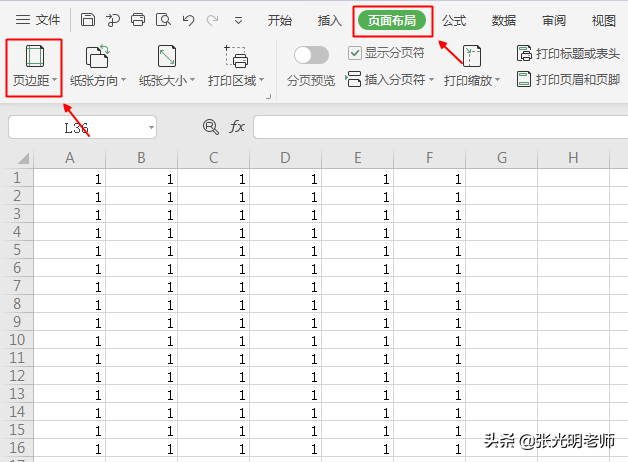The image size is (628, 462).
Task: Expand the 纸张大小 dropdown
Action: 193,80
